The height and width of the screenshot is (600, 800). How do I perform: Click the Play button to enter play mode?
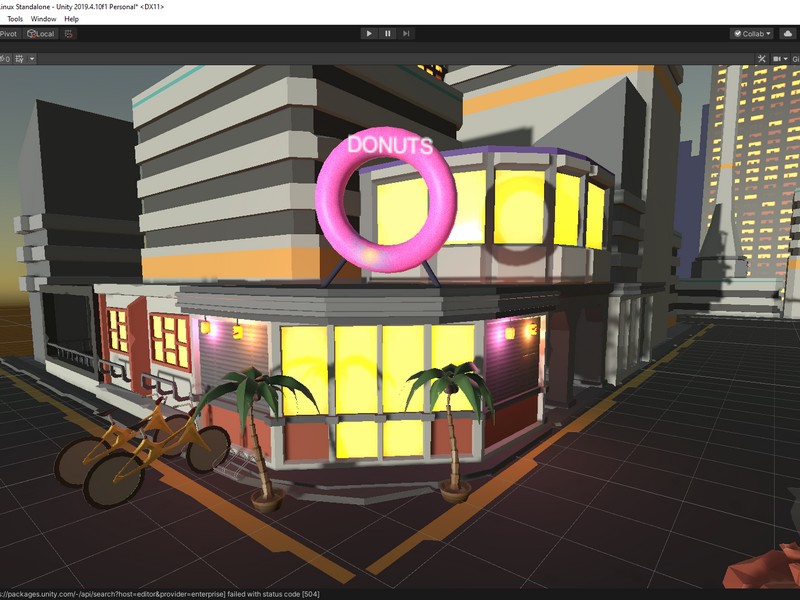point(370,31)
